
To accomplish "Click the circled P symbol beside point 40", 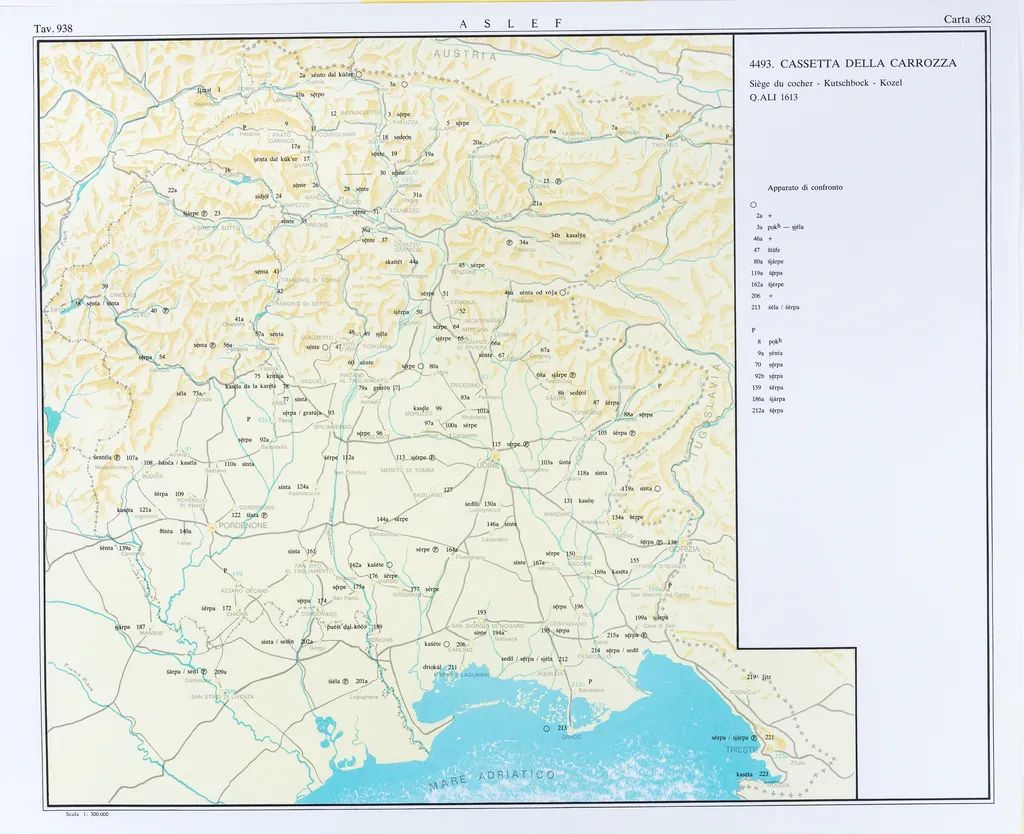I will point(166,311).
